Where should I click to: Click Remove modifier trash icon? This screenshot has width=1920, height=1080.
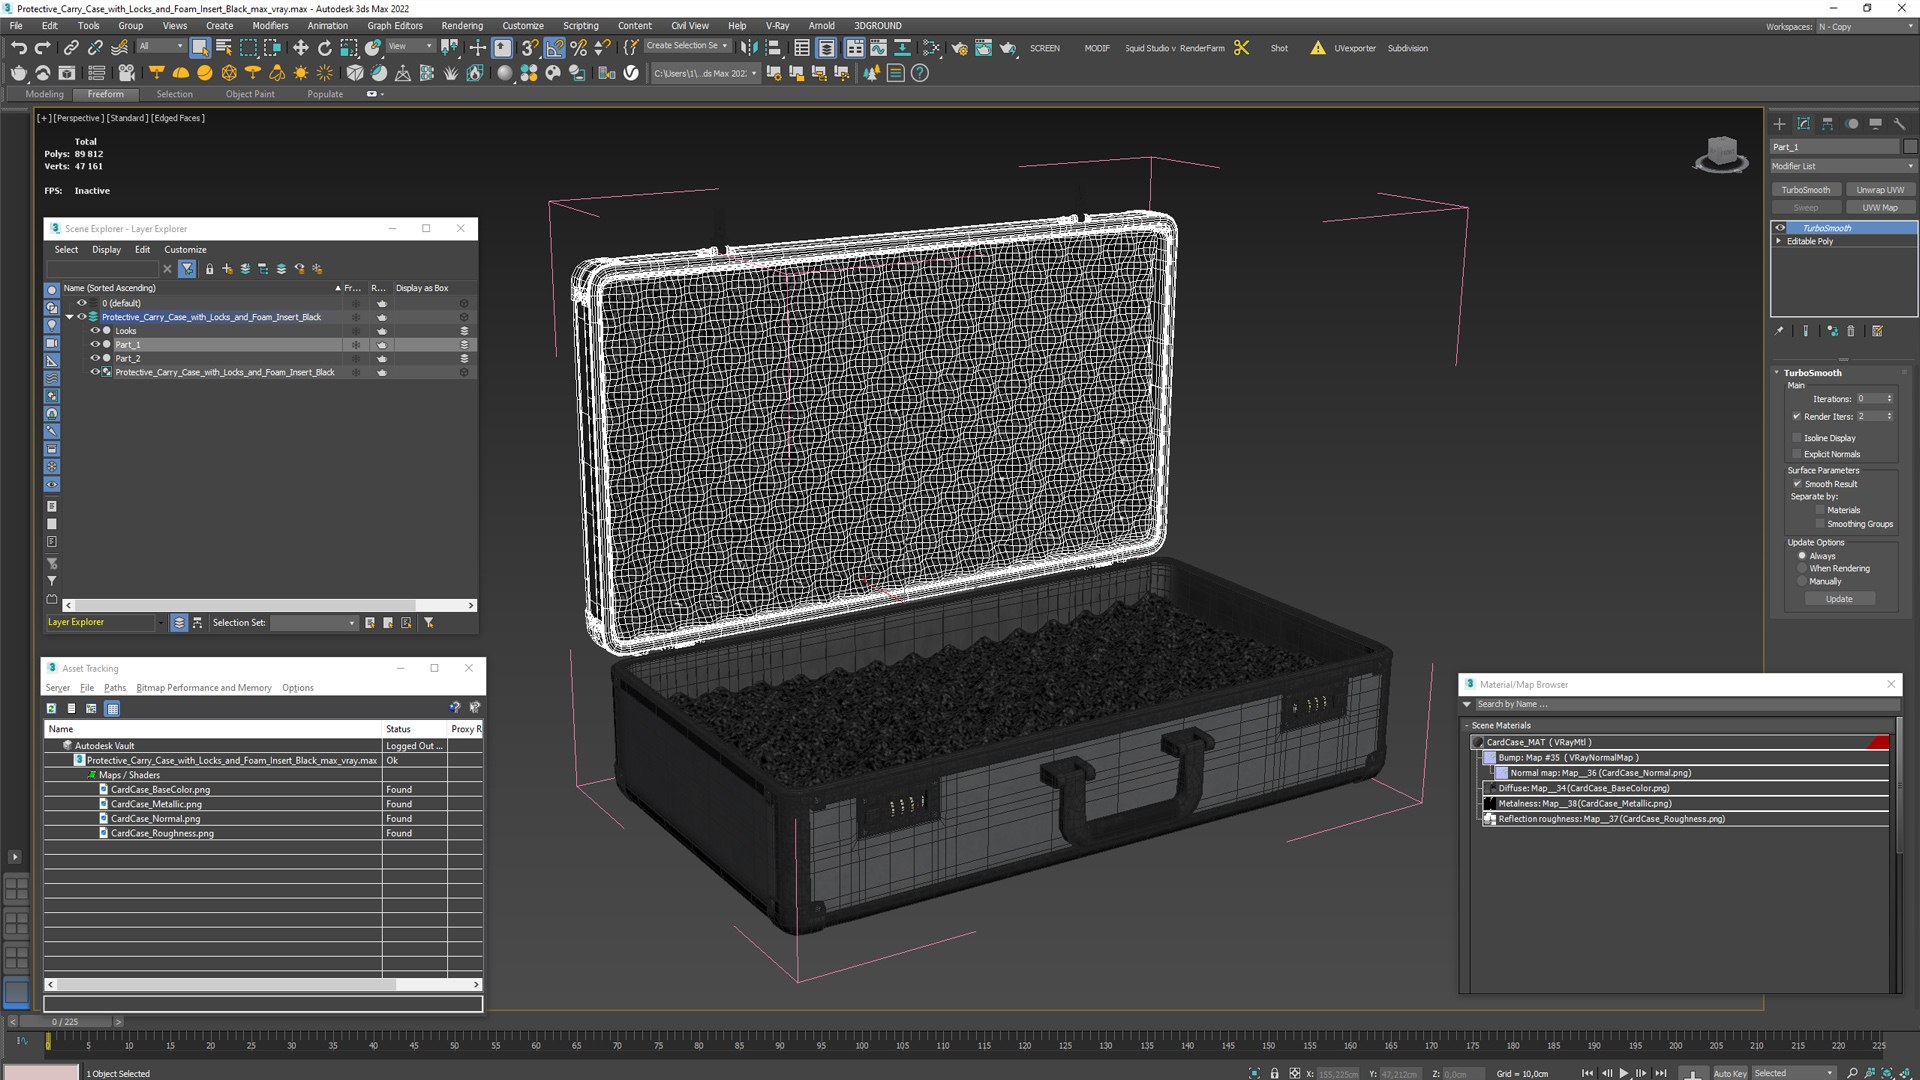[1851, 331]
